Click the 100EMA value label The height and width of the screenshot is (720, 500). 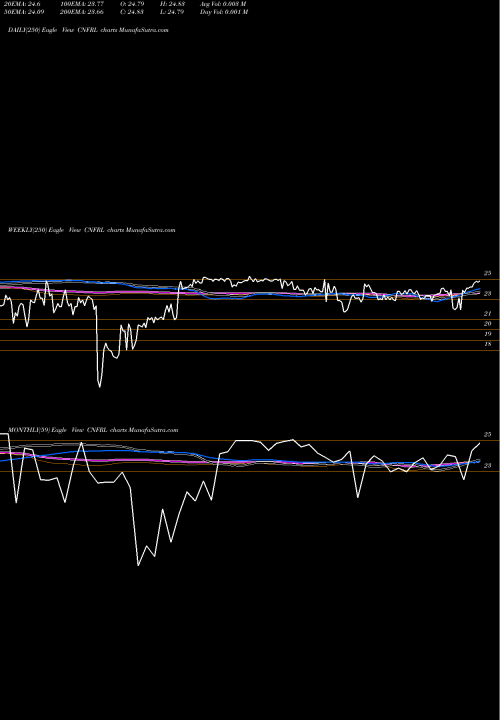(81, 4)
